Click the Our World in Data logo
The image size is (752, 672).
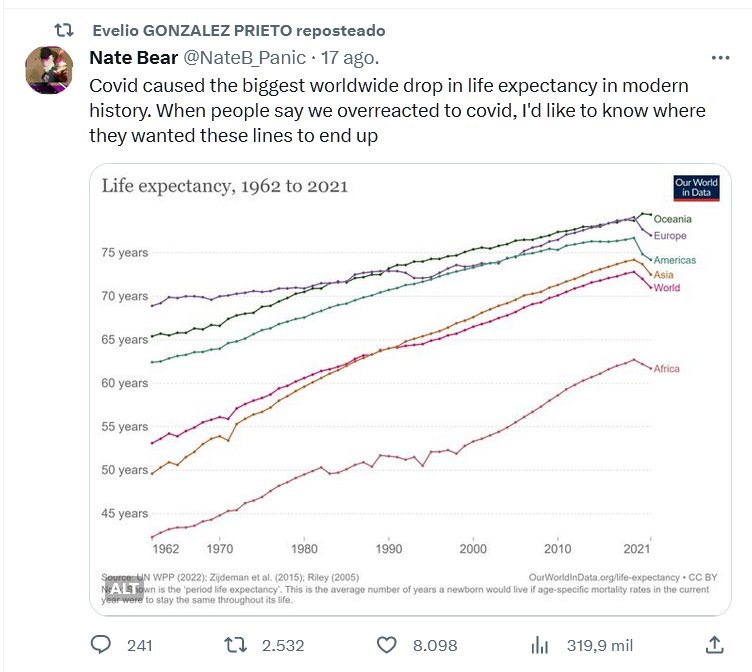696,188
